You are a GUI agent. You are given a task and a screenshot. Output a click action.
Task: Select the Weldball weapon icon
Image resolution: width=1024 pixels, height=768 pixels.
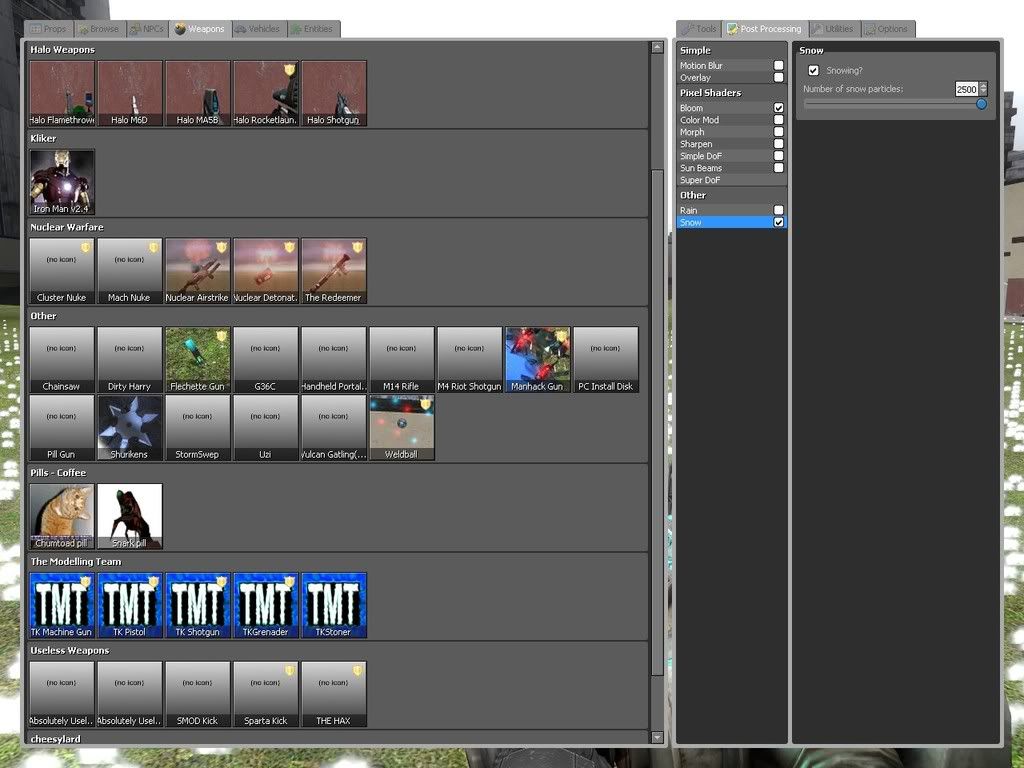pos(401,426)
